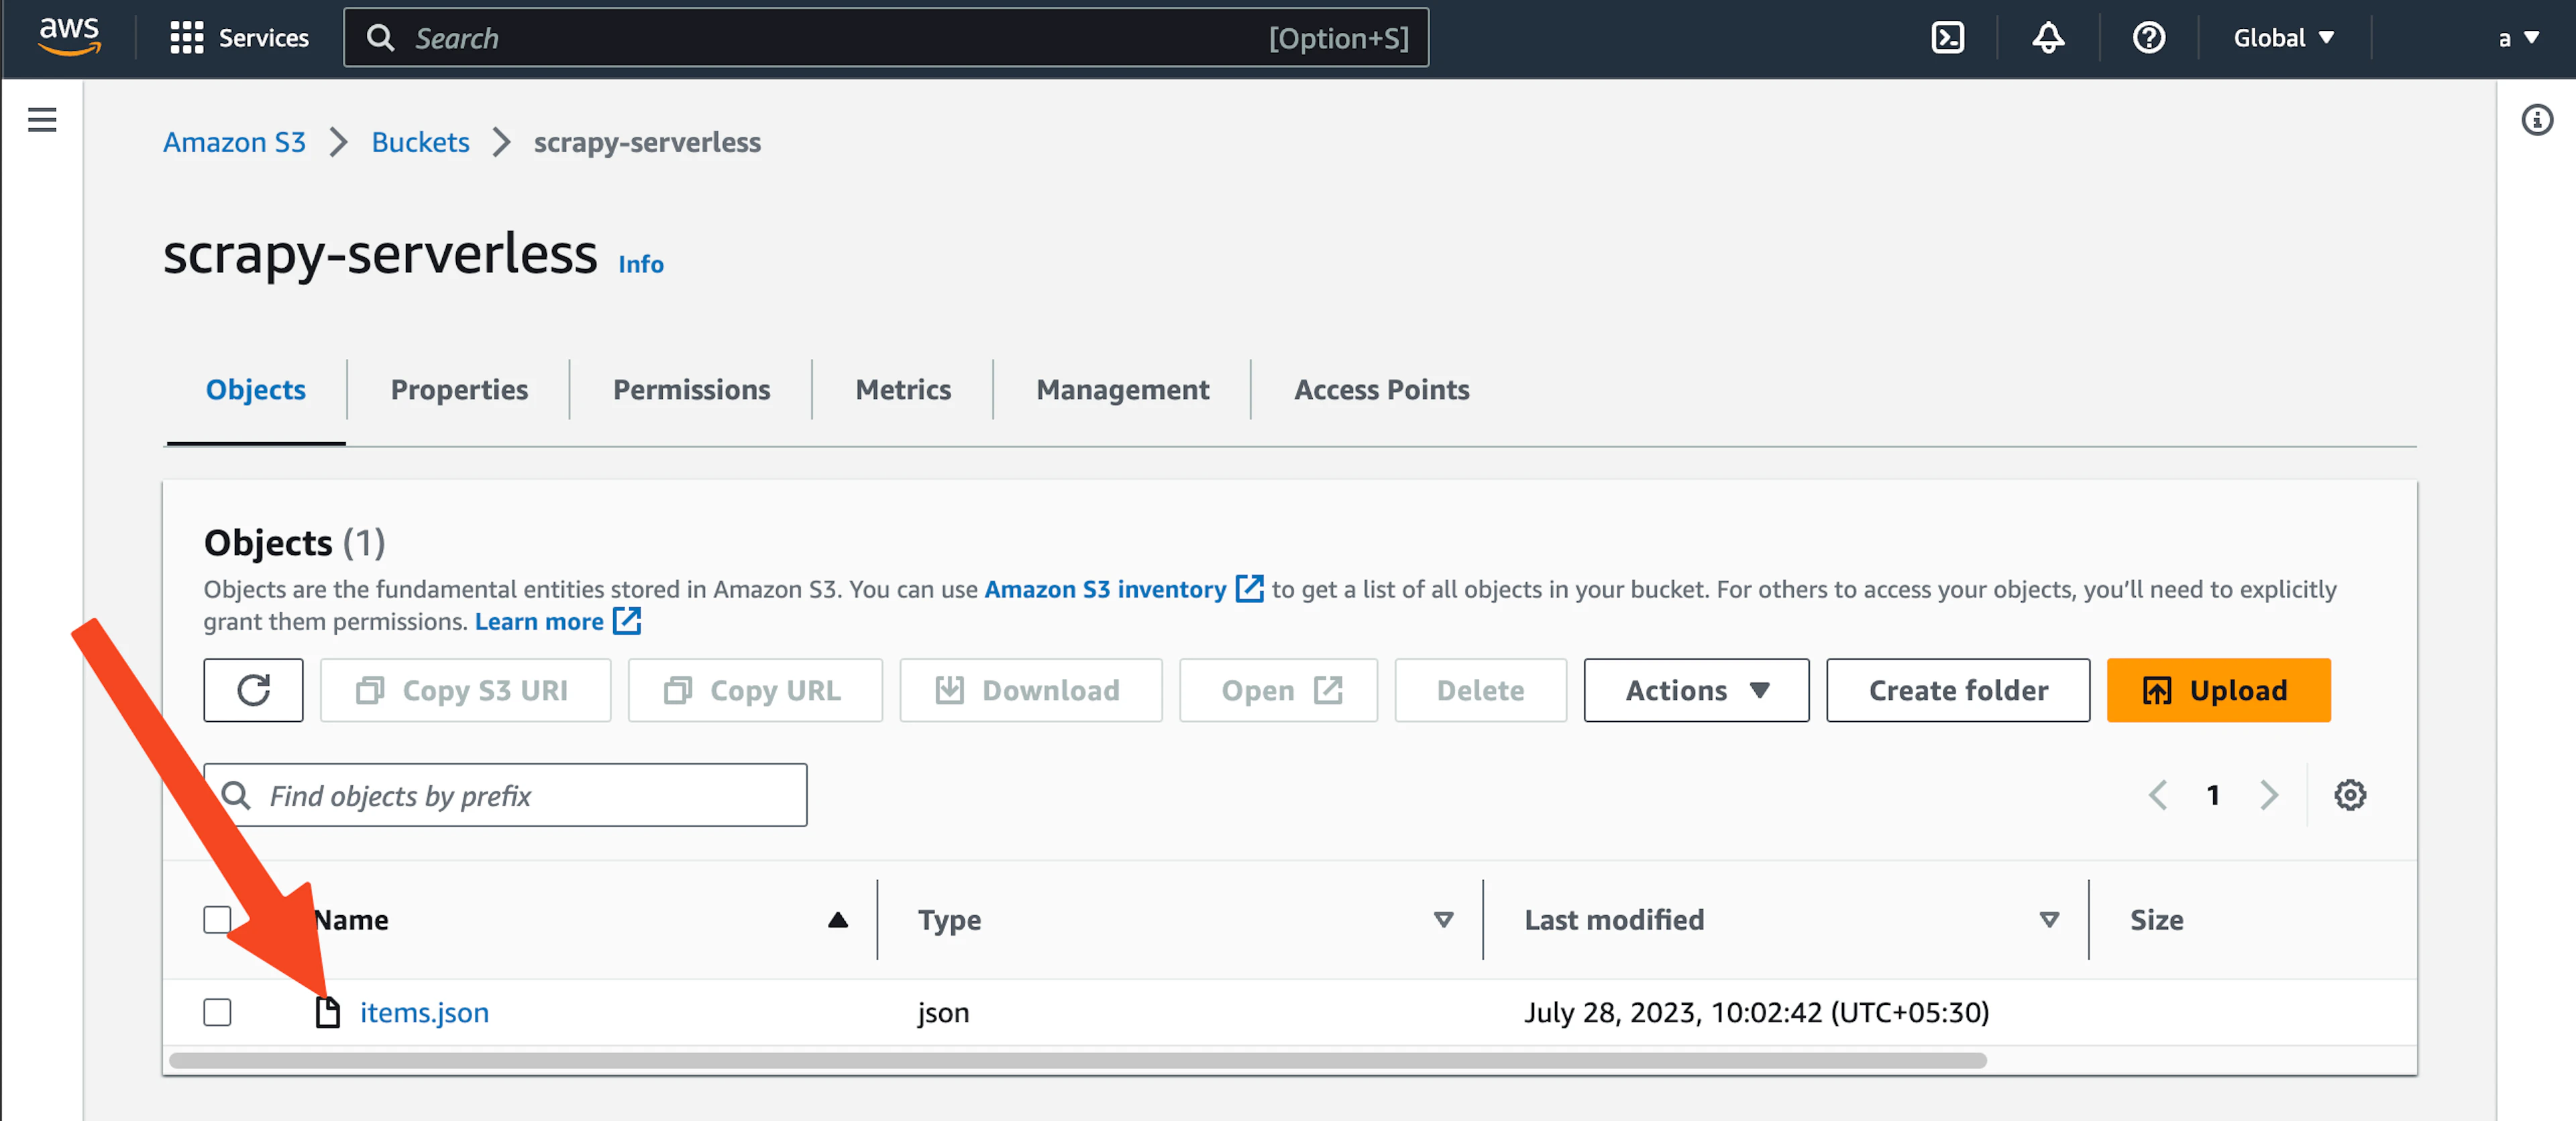Image resolution: width=2576 pixels, height=1121 pixels.
Task: Click the items.json file icon
Action: point(327,1012)
